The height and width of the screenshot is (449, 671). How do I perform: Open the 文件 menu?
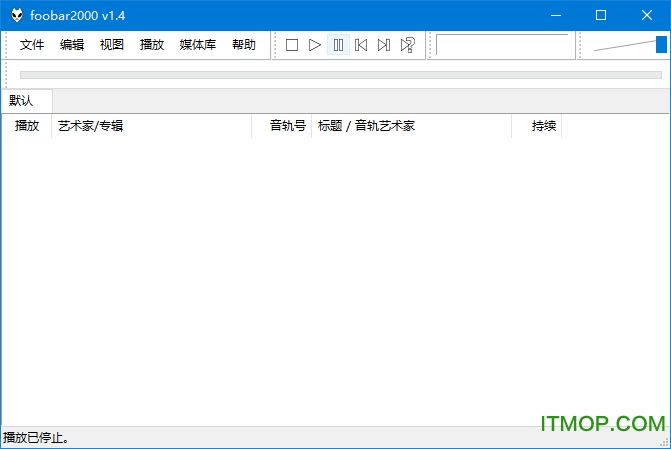pyautogui.click(x=32, y=45)
